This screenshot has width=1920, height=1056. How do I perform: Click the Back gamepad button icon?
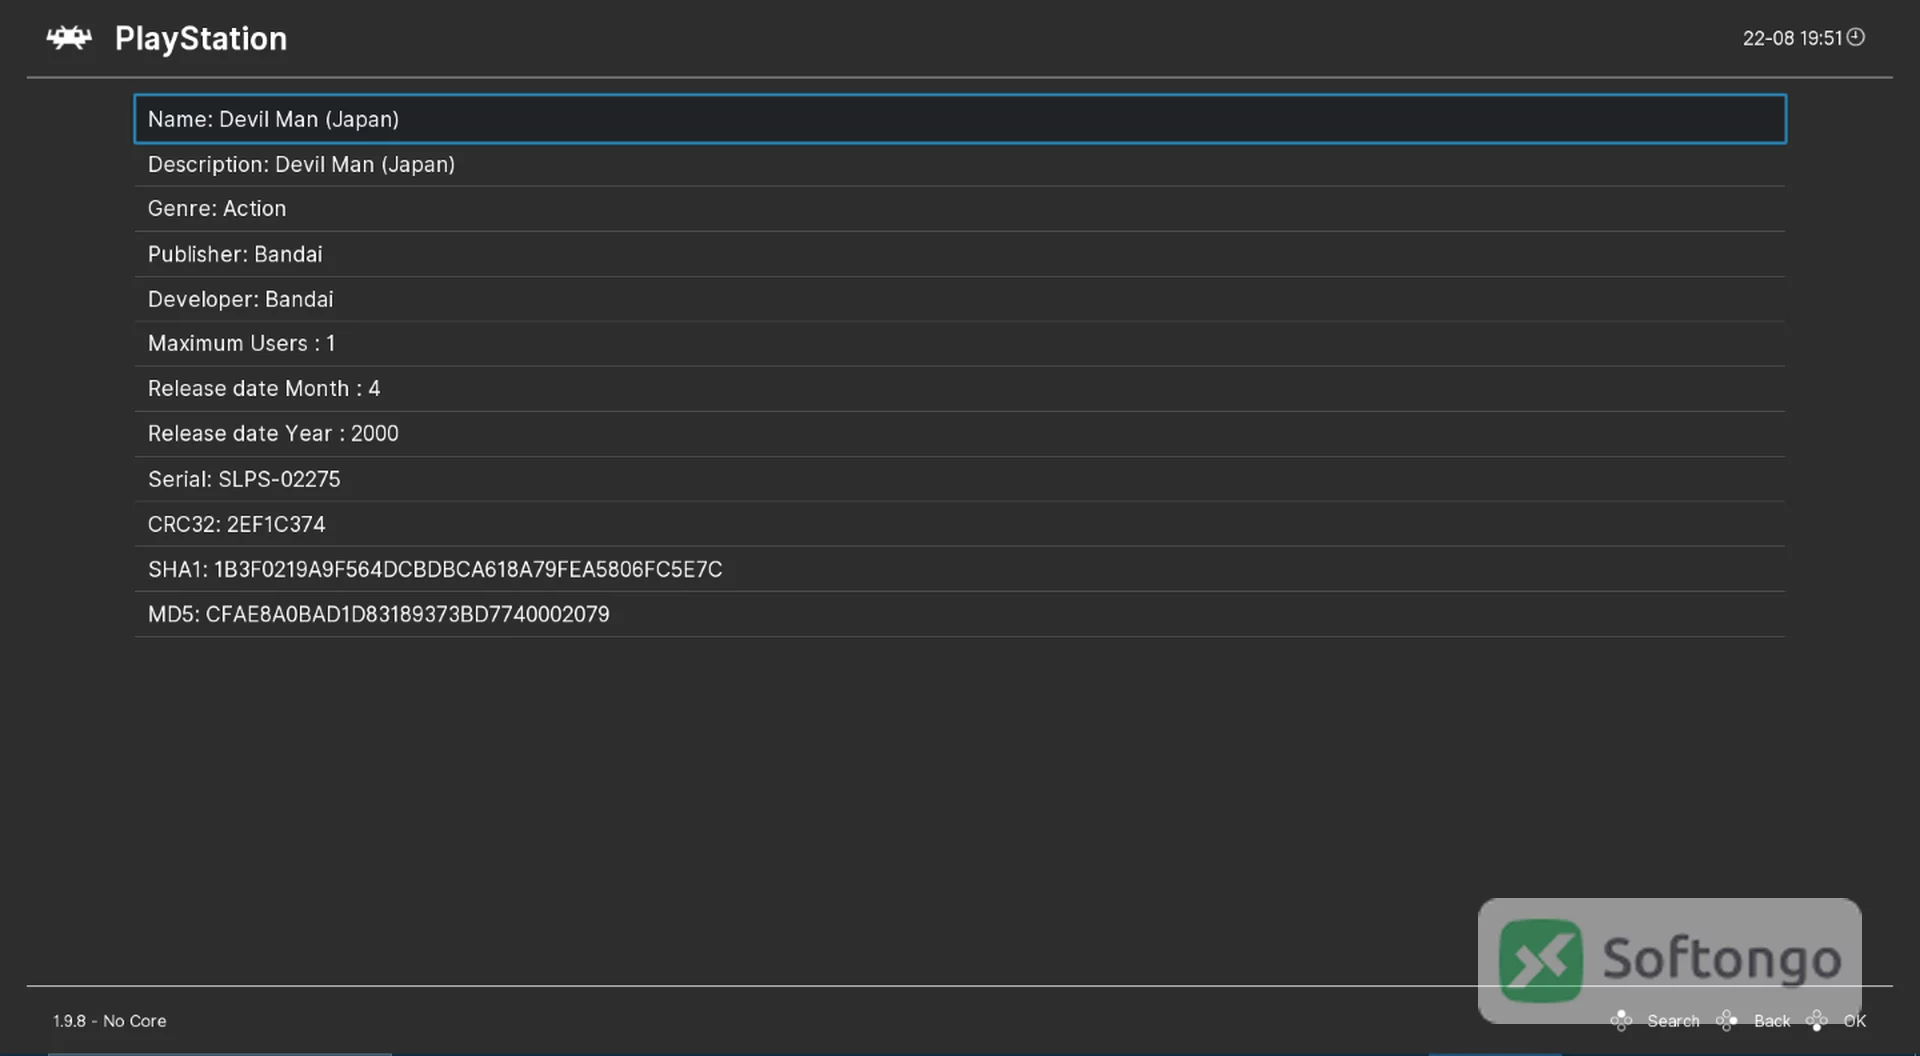pos(1727,1020)
